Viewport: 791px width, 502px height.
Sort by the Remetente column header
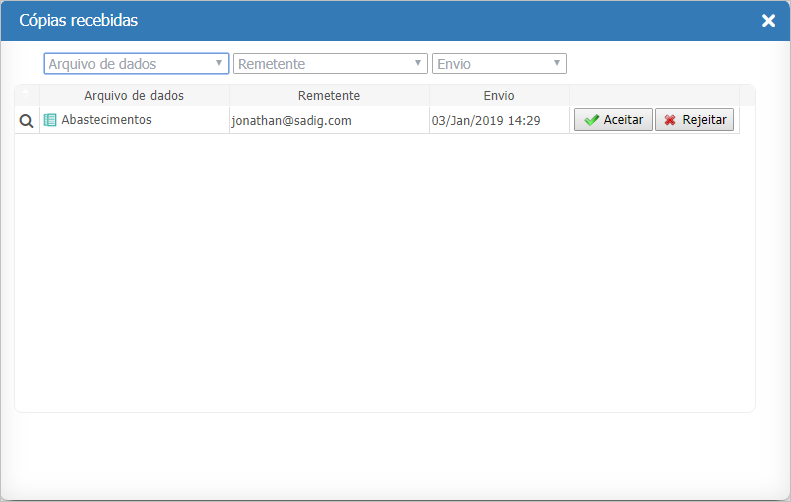329,96
